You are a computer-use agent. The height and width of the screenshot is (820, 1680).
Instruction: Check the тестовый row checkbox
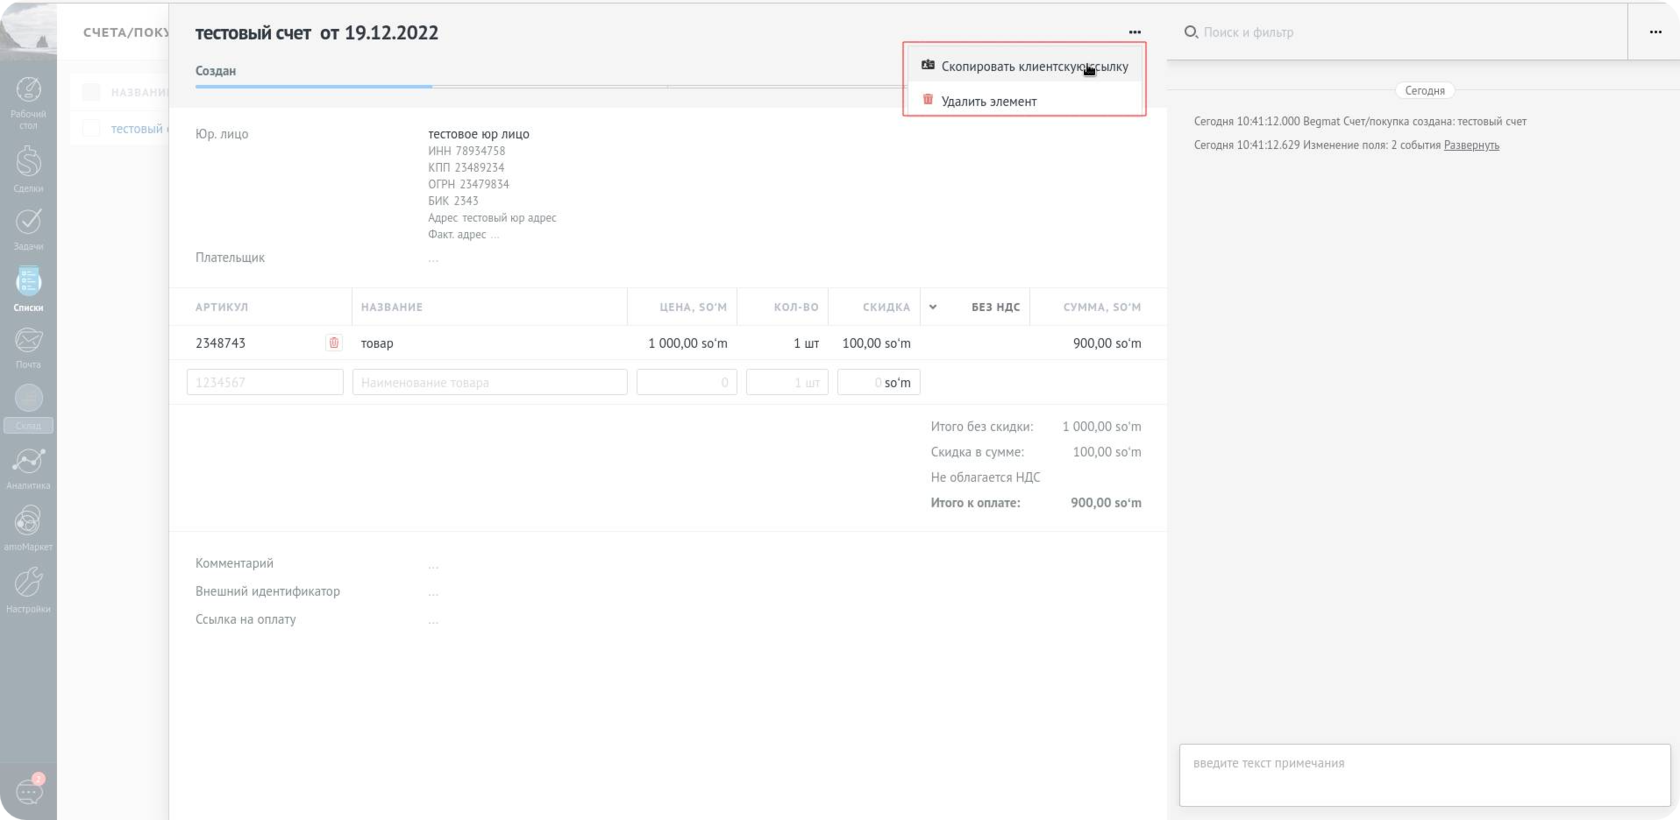(x=91, y=129)
